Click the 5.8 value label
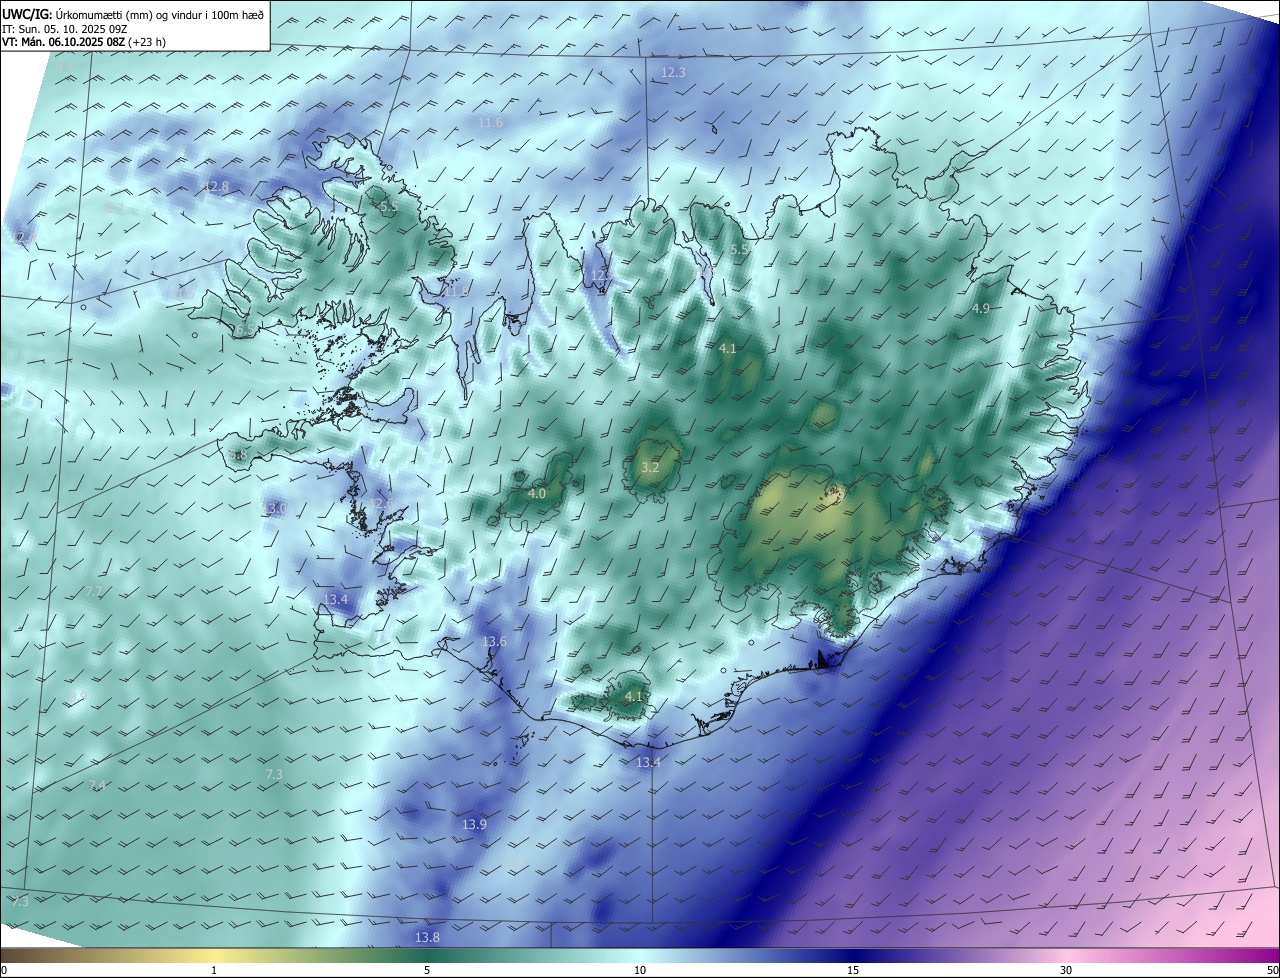Viewport: 1280px width, 978px height. (x=238, y=456)
